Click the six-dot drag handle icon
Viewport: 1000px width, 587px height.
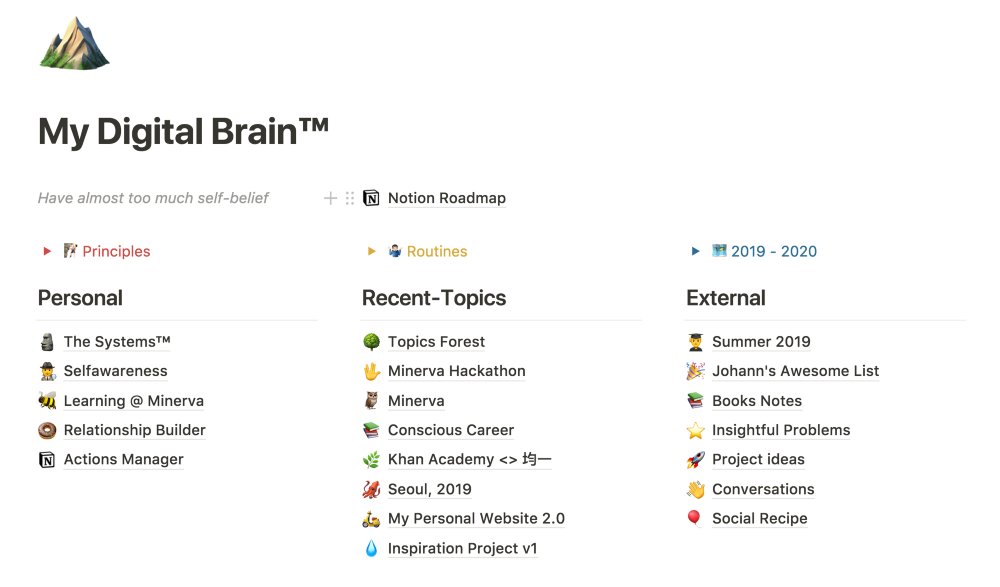[x=349, y=198]
